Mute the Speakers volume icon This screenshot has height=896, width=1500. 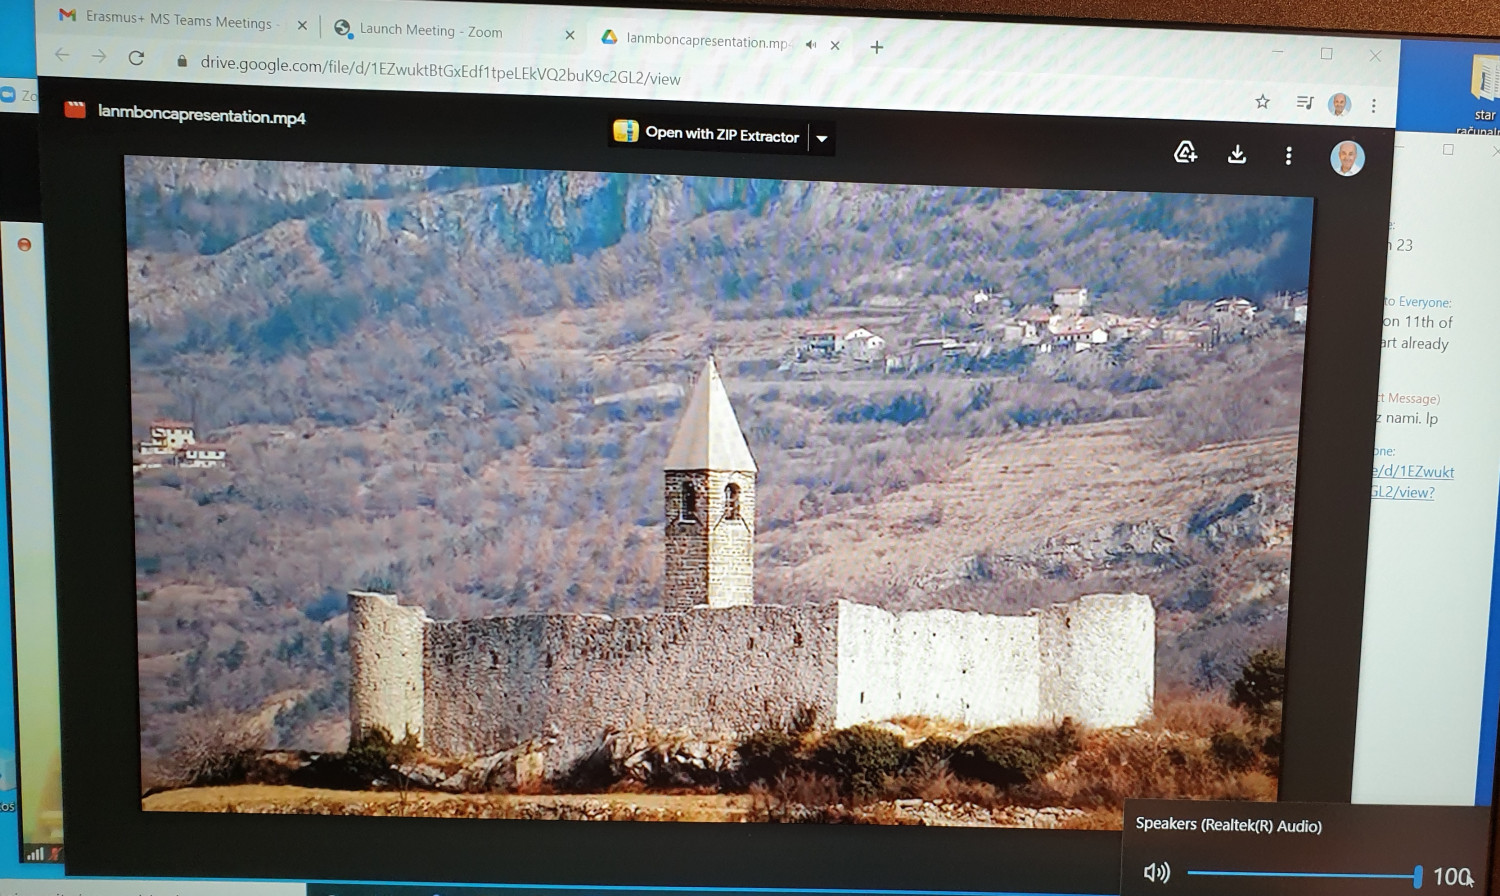(1157, 873)
